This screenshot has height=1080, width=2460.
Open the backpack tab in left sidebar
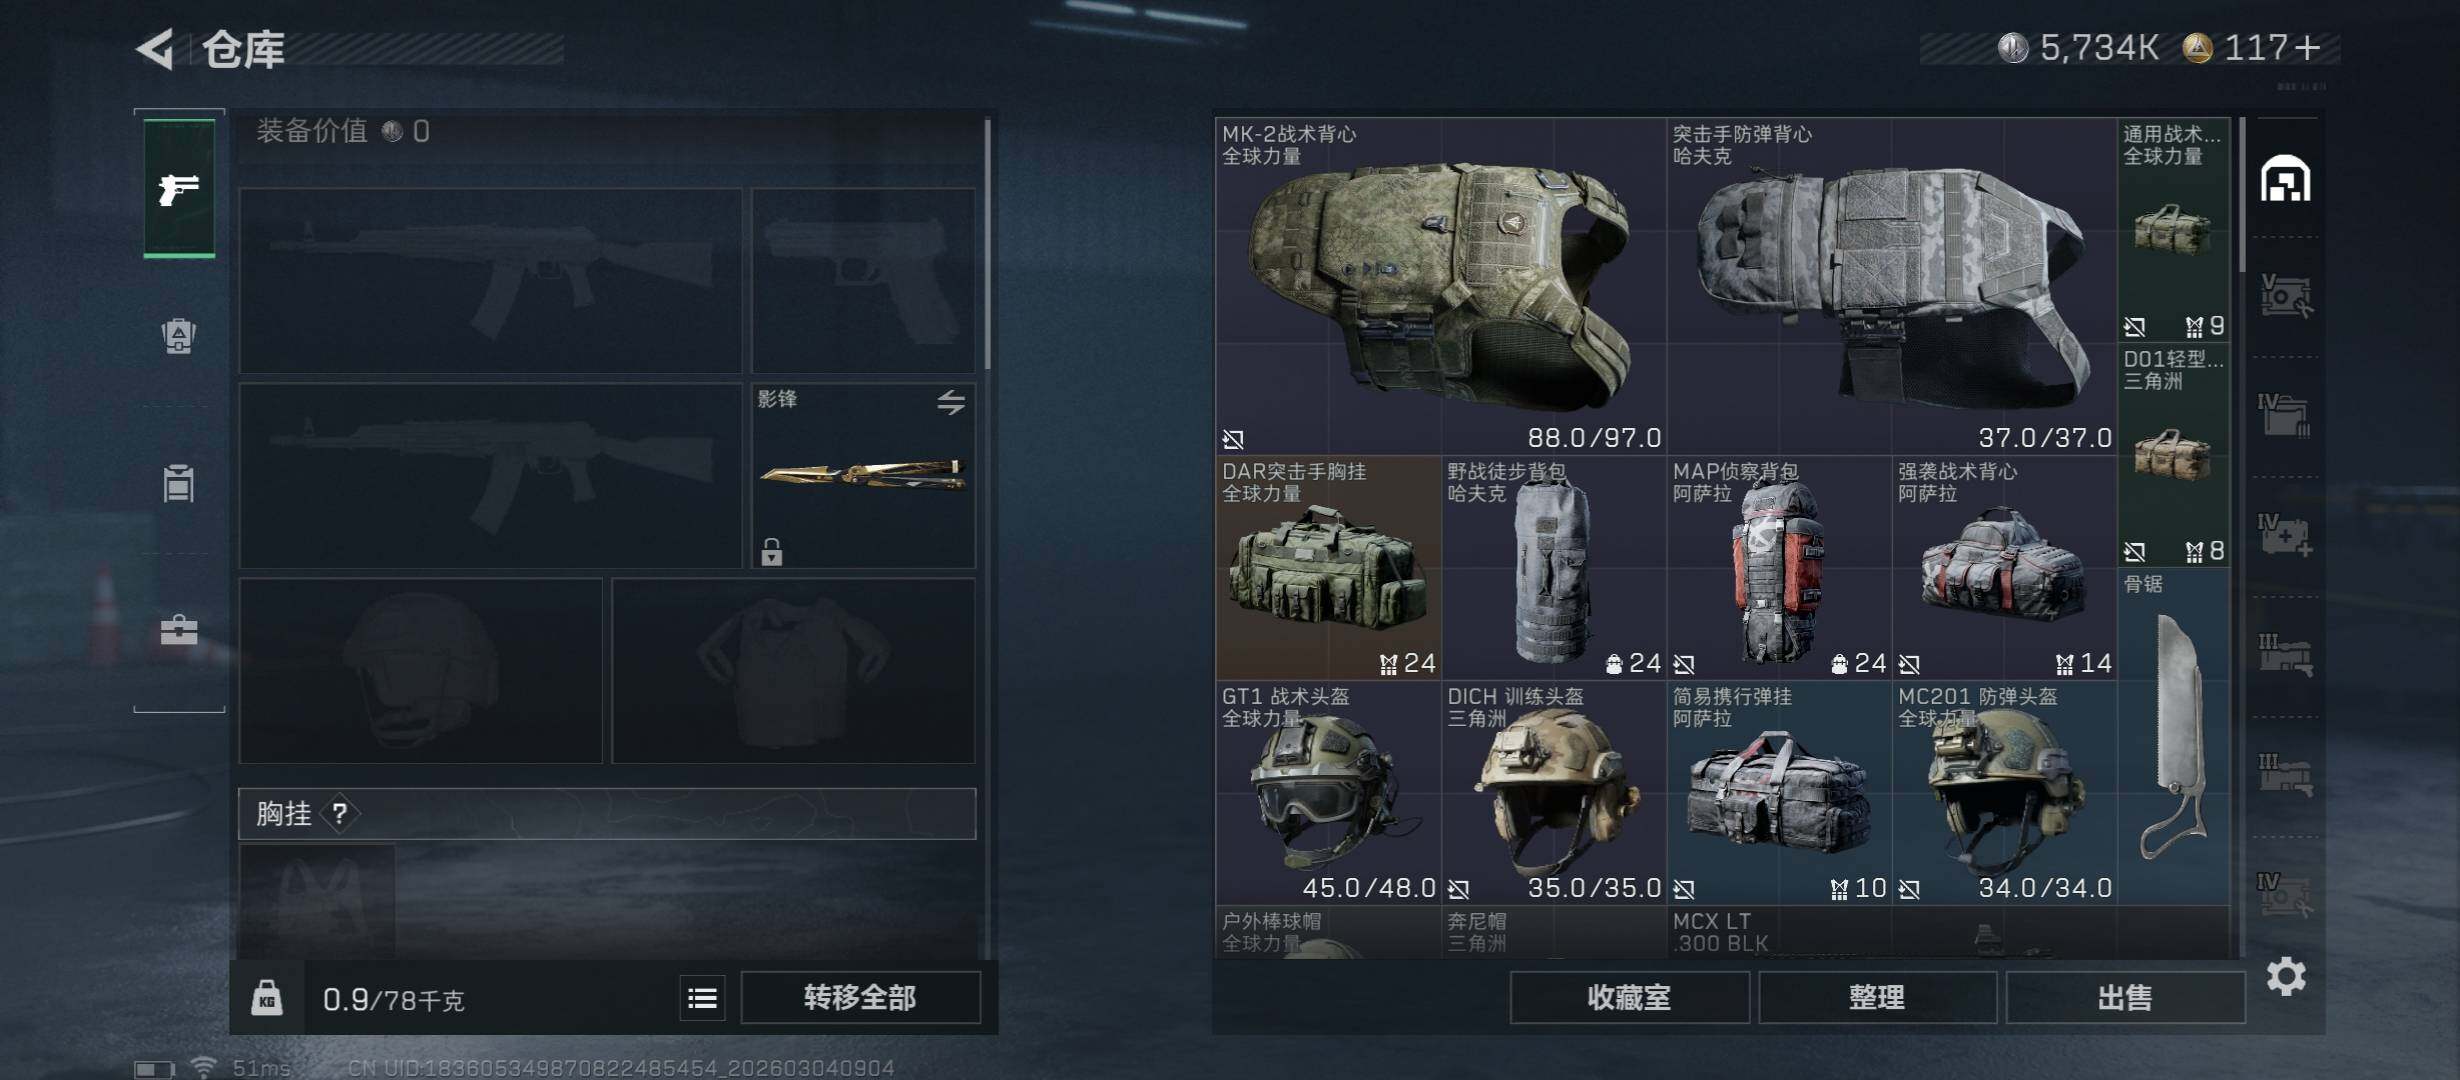pyautogui.click(x=179, y=336)
